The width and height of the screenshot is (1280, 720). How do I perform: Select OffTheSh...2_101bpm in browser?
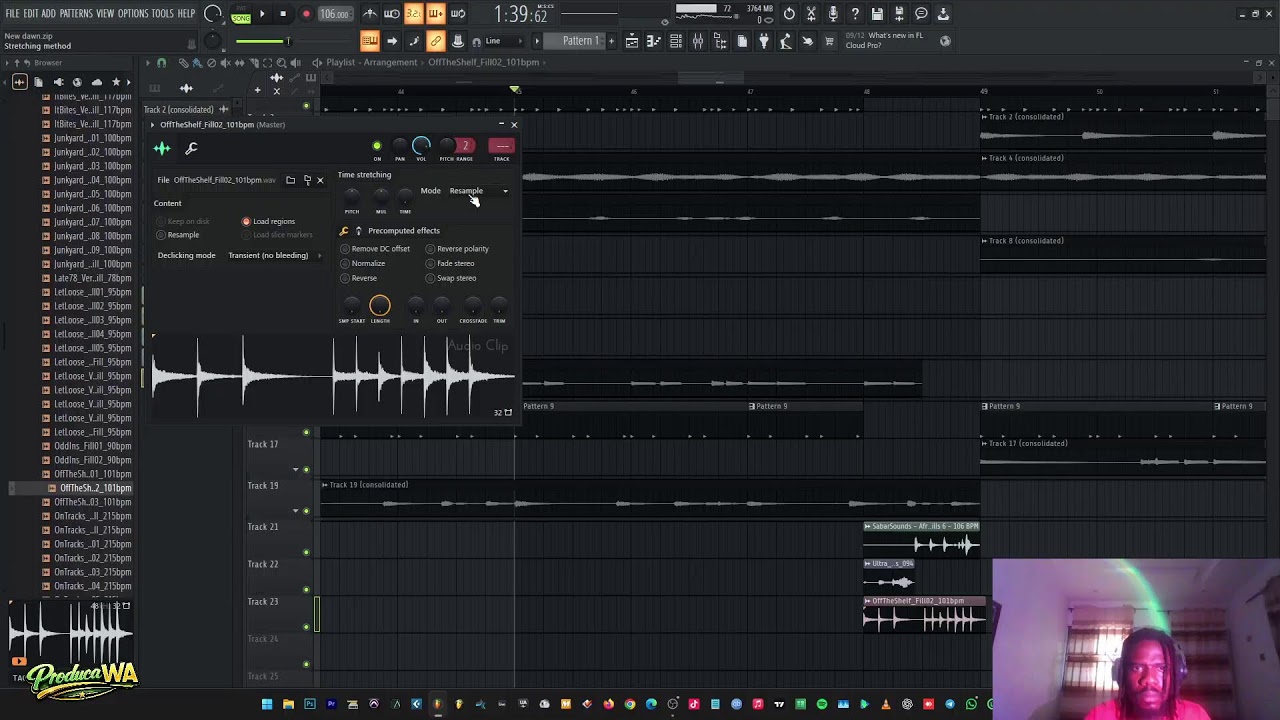[95, 488]
